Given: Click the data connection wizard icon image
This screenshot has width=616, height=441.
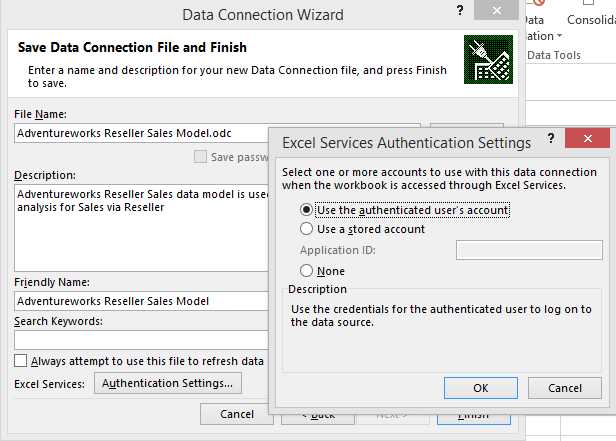Looking at the screenshot, I should (488, 59).
